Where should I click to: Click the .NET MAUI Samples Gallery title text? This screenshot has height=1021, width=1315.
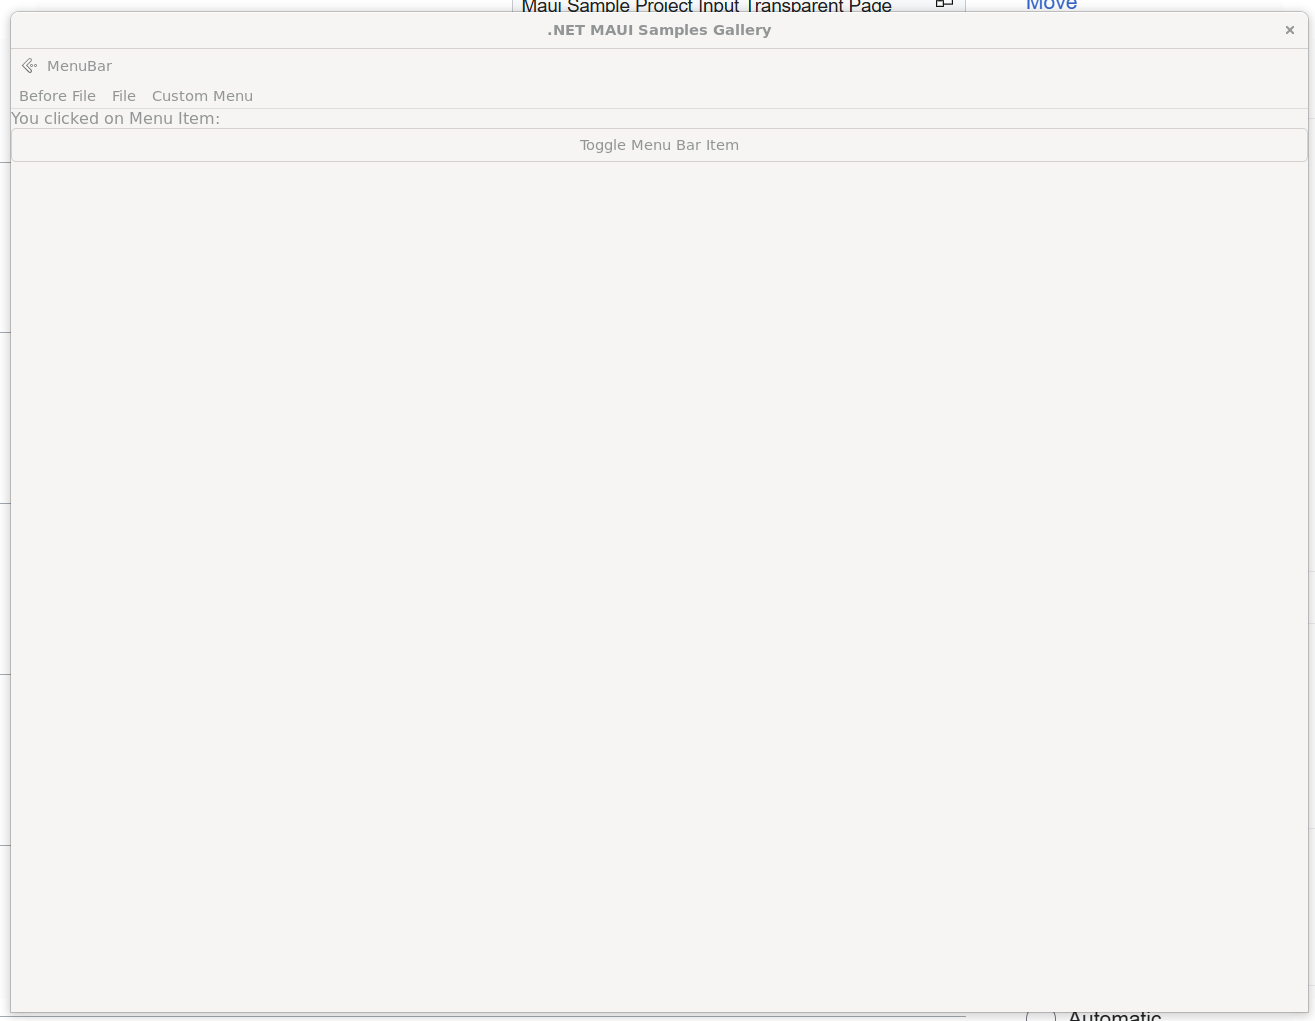coord(659,30)
